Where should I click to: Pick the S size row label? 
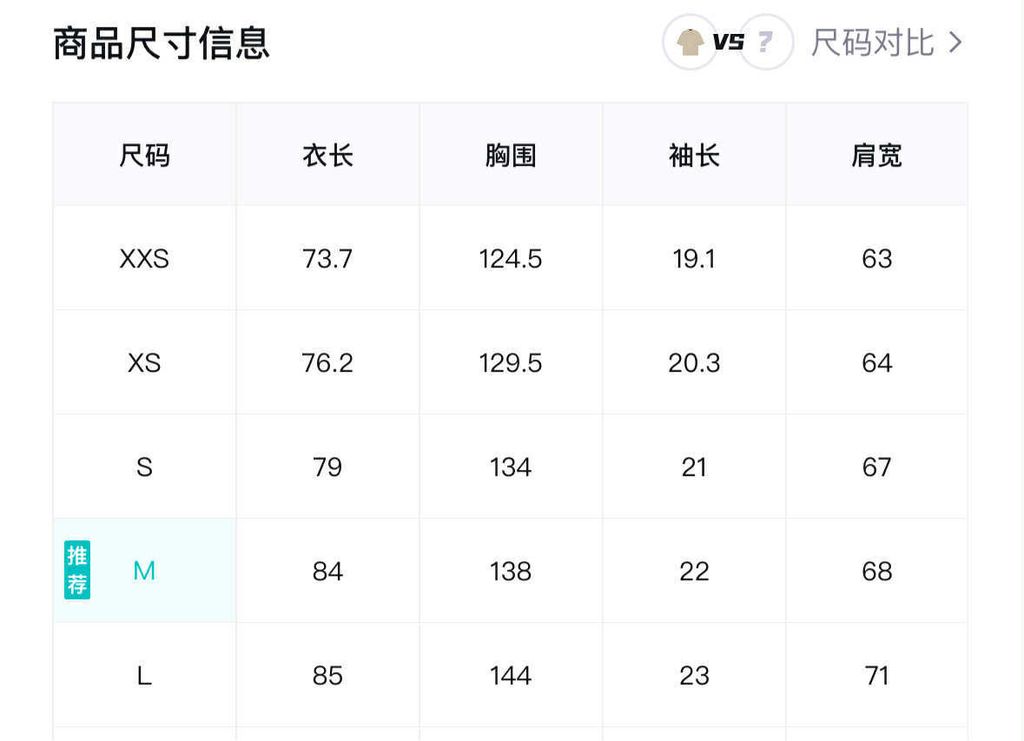coord(144,467)
